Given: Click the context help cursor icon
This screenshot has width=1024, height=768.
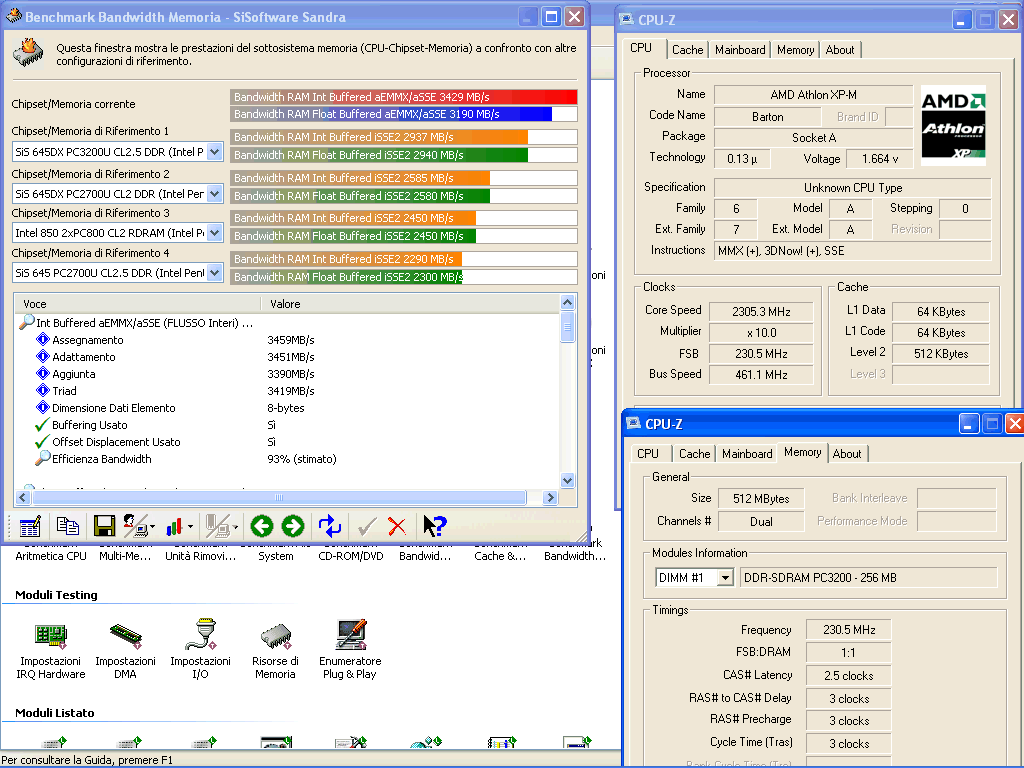Looking at the screenshot, I should pyautogui.click(x=434, y=526).
